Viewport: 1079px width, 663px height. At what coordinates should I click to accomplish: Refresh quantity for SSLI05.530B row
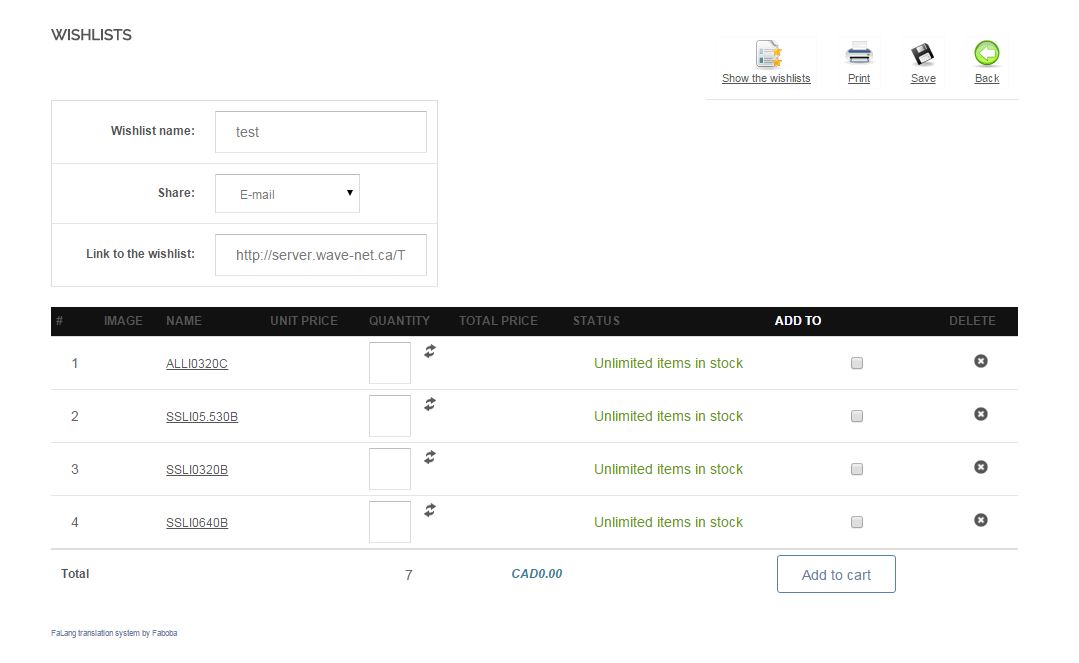(x=430, y=404)
